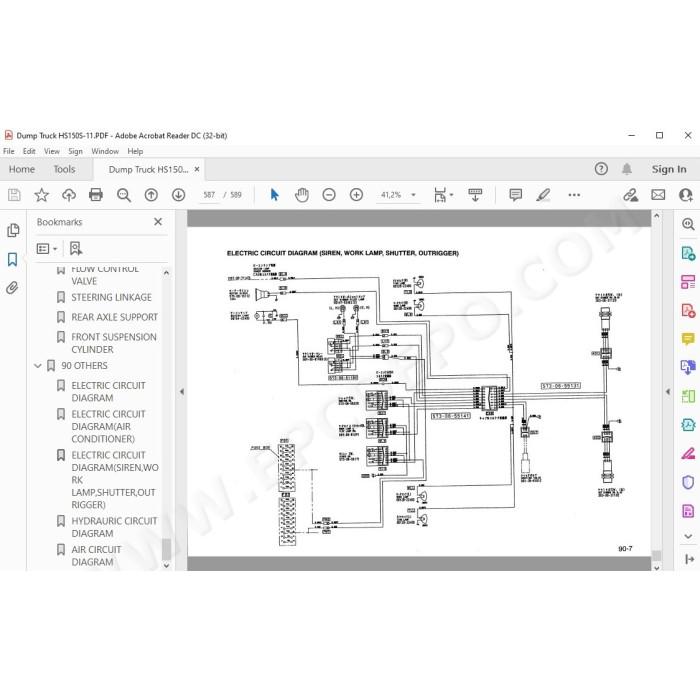
Task: Open fit page options tool
Action: [443, 195]
